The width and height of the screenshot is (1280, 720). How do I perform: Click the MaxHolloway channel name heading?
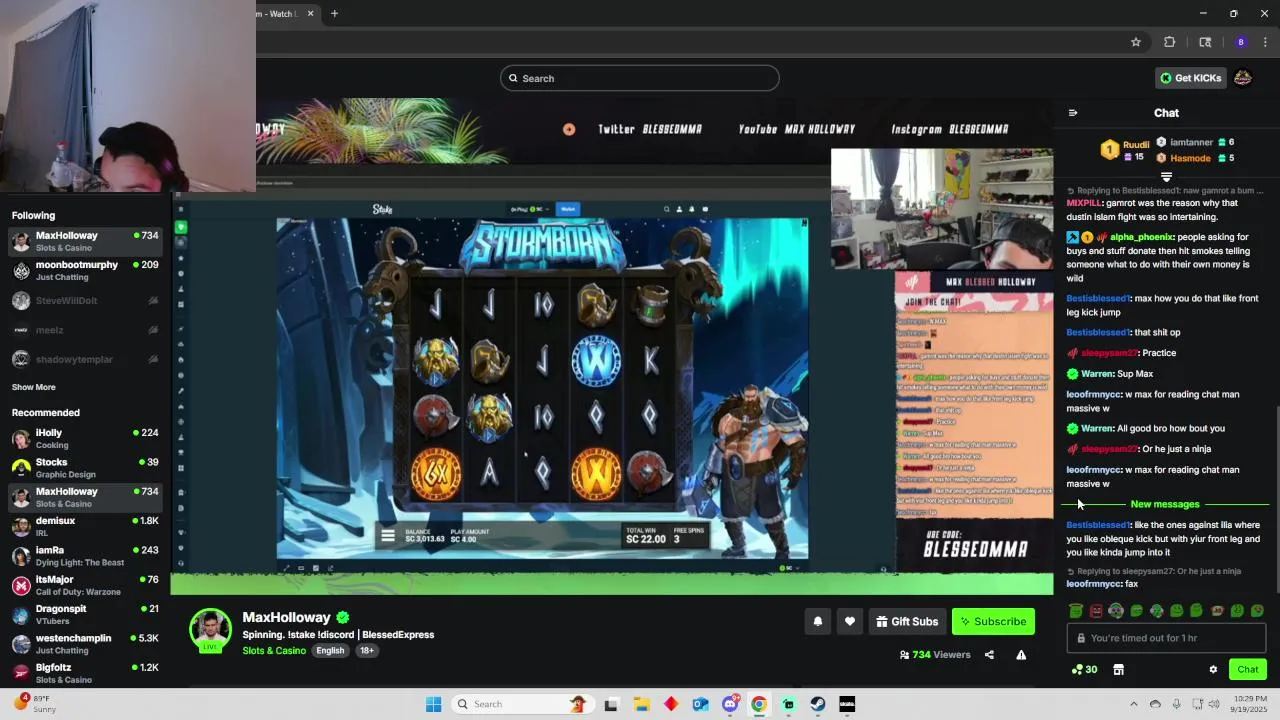286,617
